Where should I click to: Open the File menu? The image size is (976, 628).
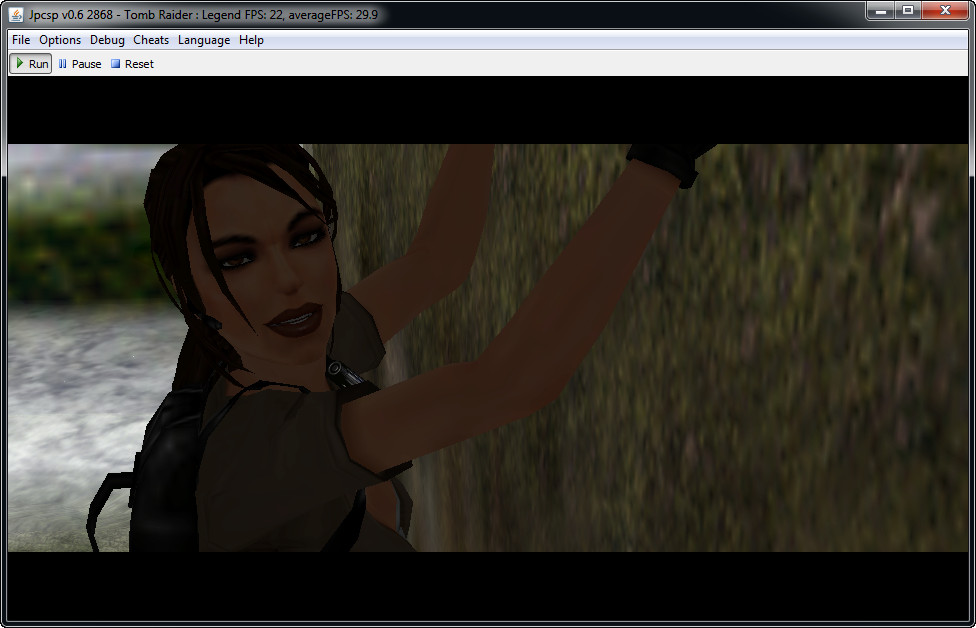pos(21,40)
